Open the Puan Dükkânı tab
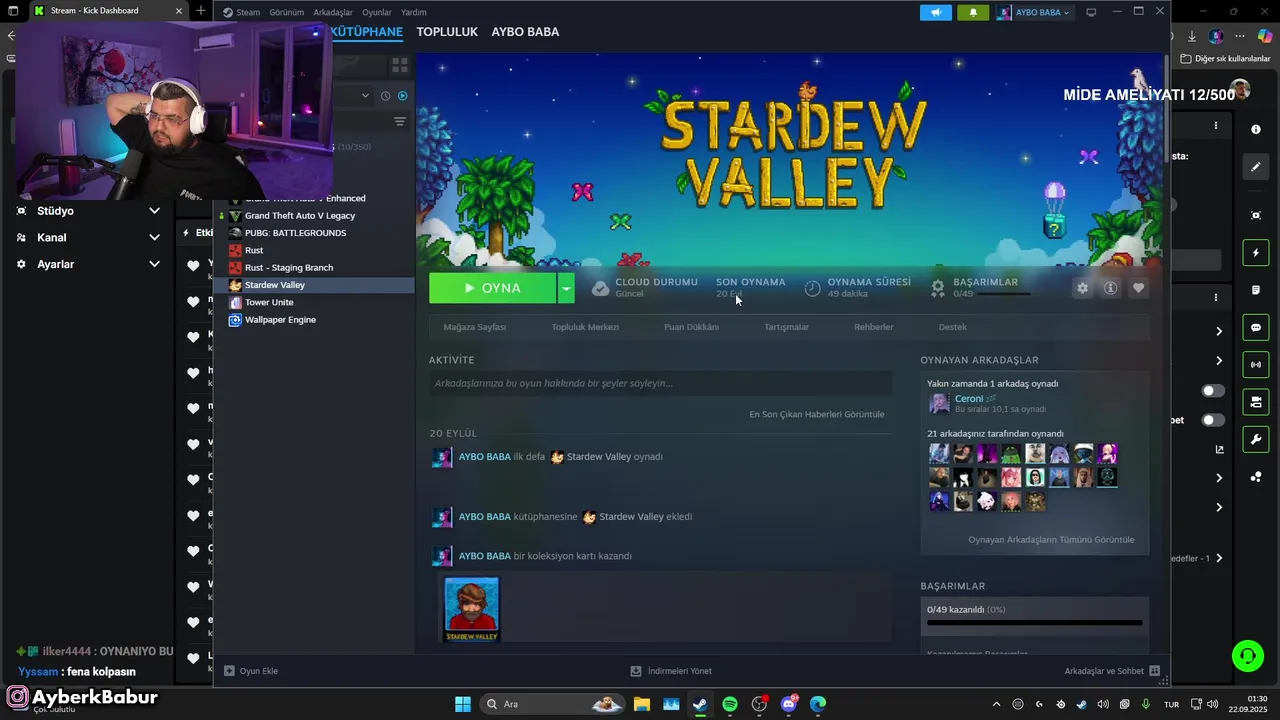Screen dimensions: 1280x720 pos(691,327)
